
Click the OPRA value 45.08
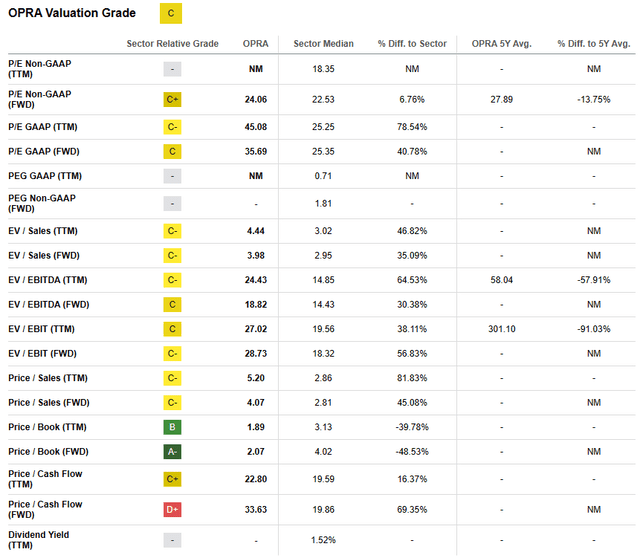256,127
